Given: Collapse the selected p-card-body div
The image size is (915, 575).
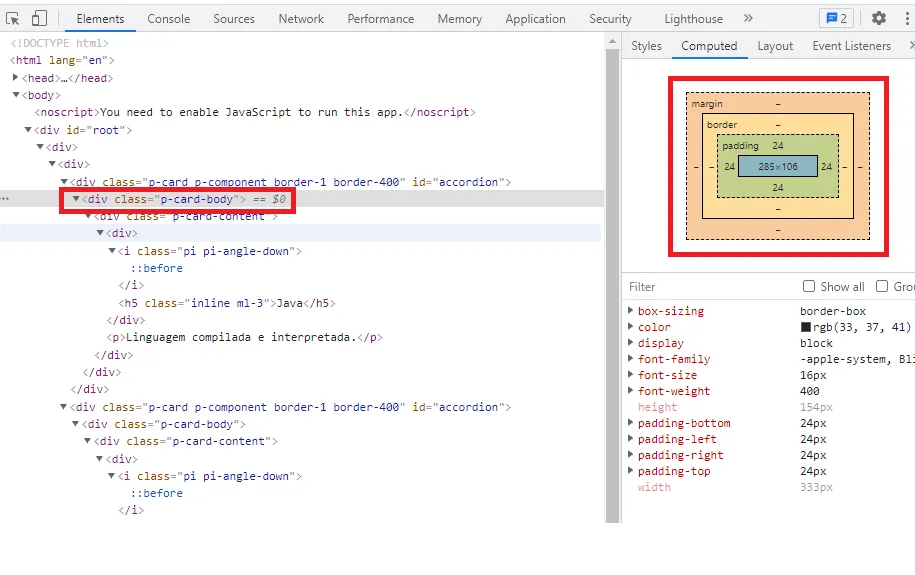Looking at the screenshot, I should (x=76, y=198).
